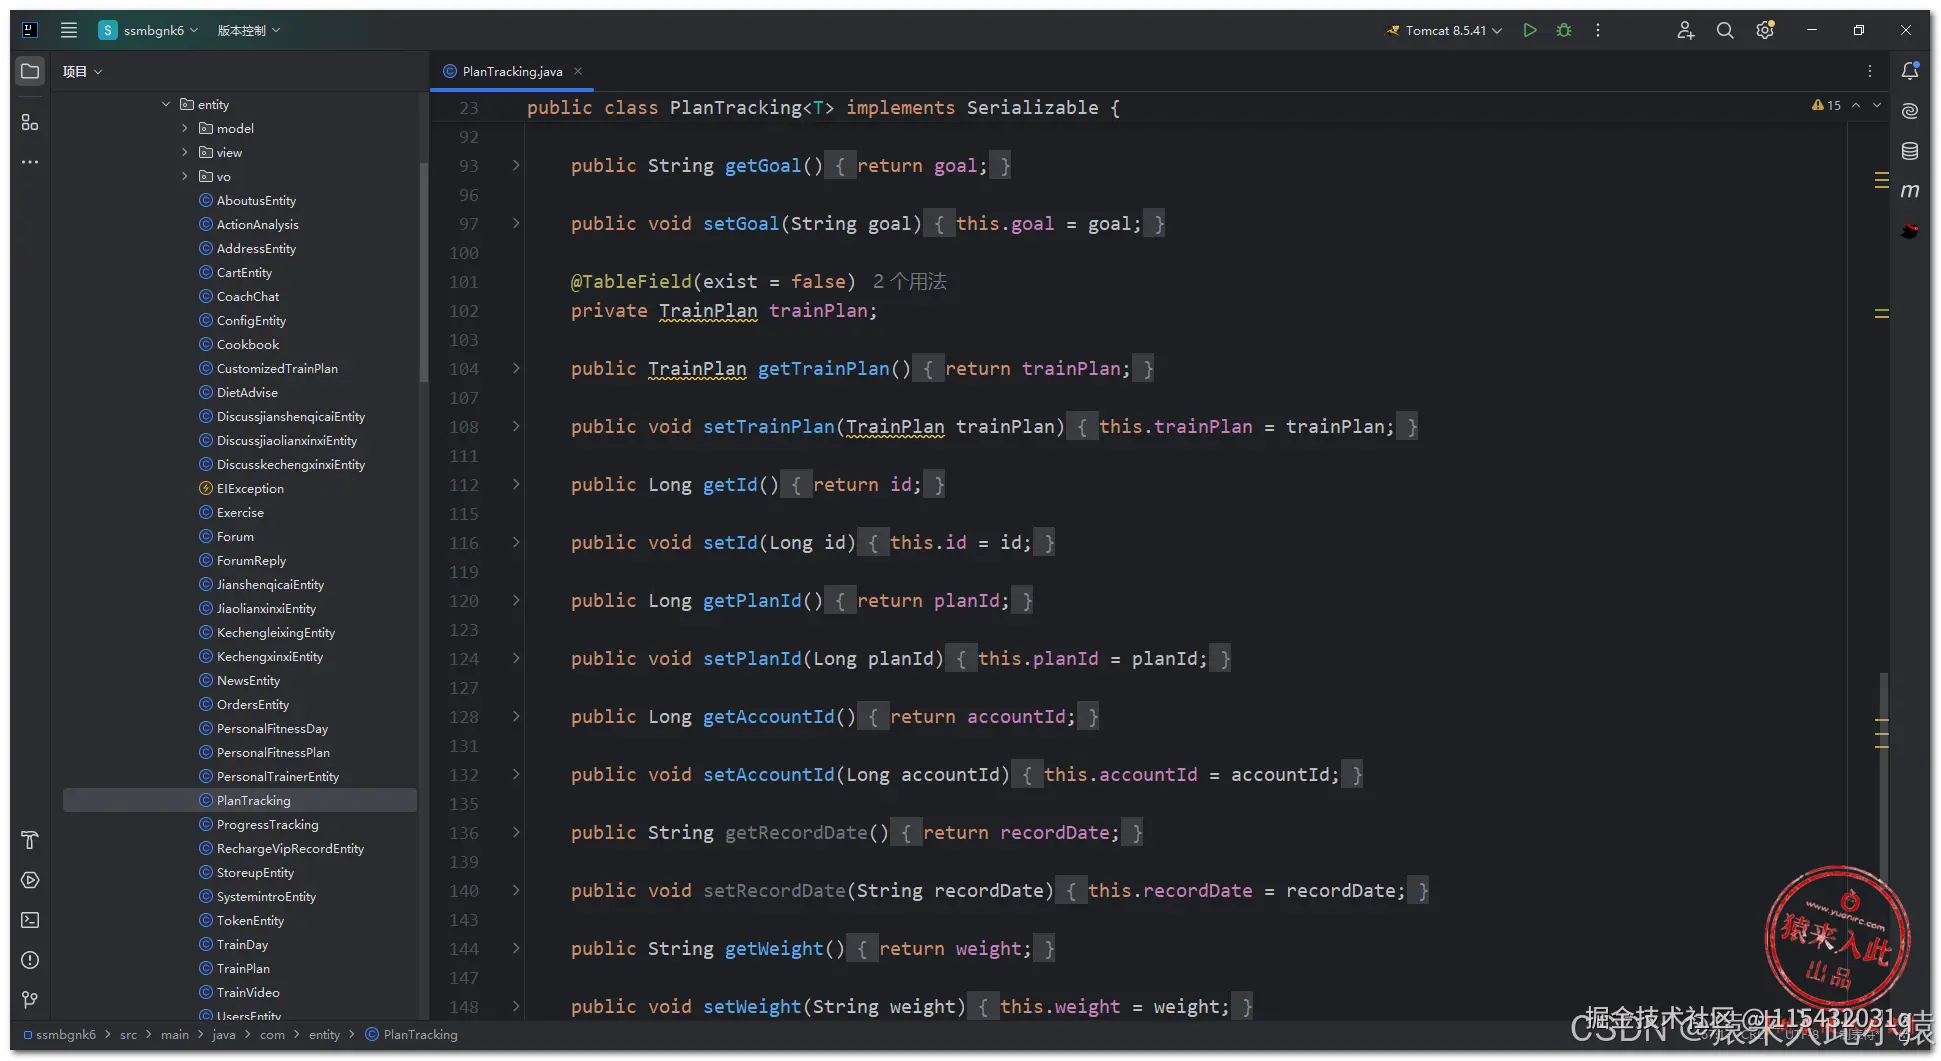
Task: Open the Services tool window
Action: [x=30, y=880]
